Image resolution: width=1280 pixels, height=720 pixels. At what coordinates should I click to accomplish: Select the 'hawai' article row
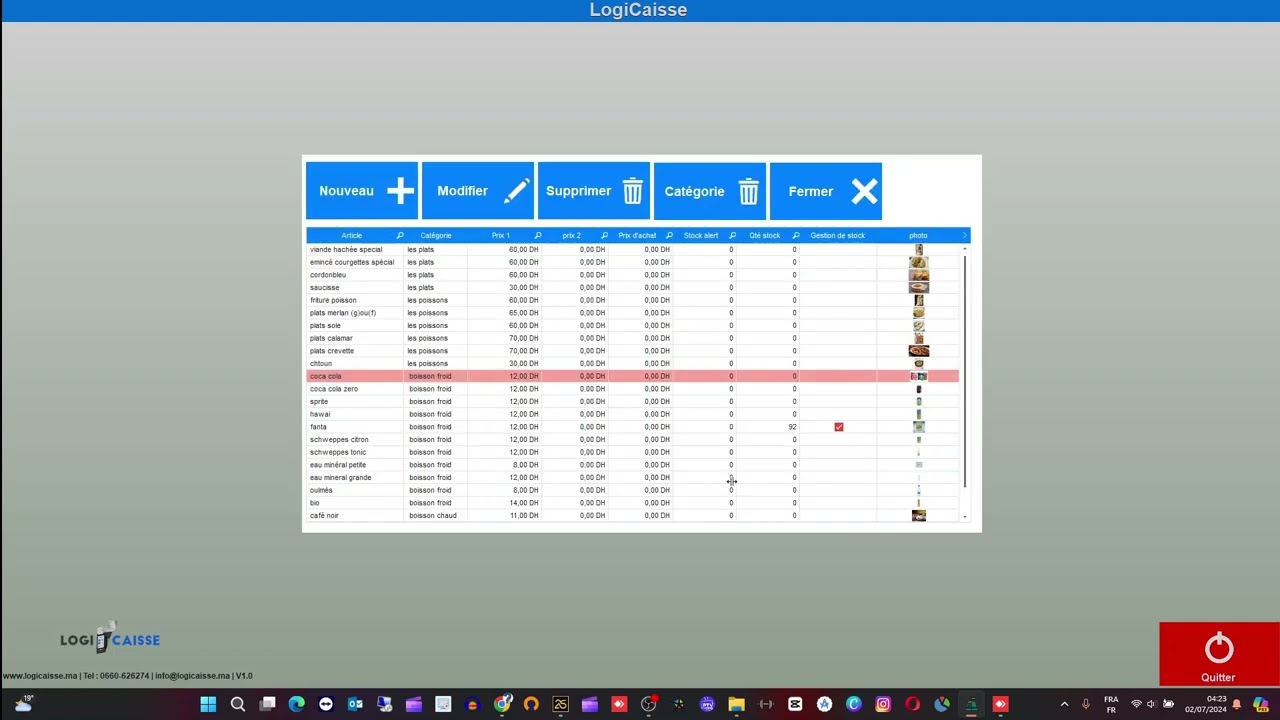pyautogui.click(x=632, y=414)
